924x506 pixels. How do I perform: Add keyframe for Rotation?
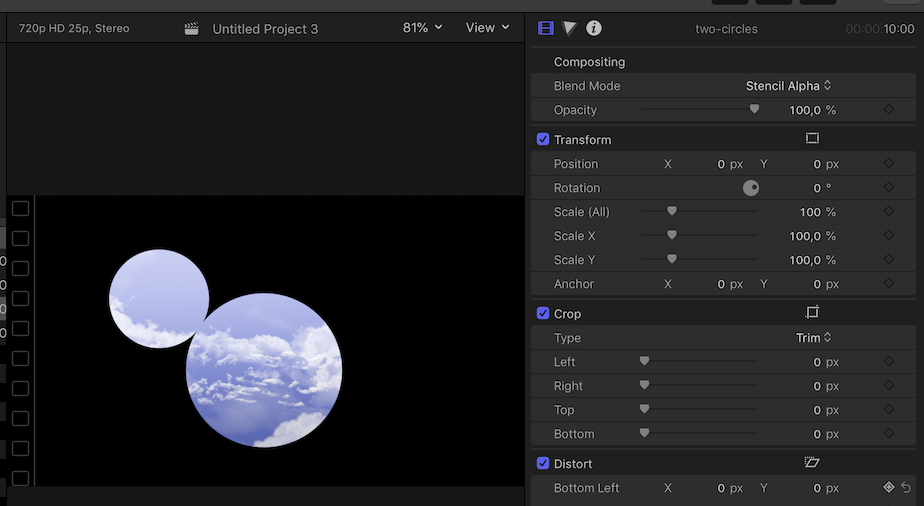(x=889, y=187)
